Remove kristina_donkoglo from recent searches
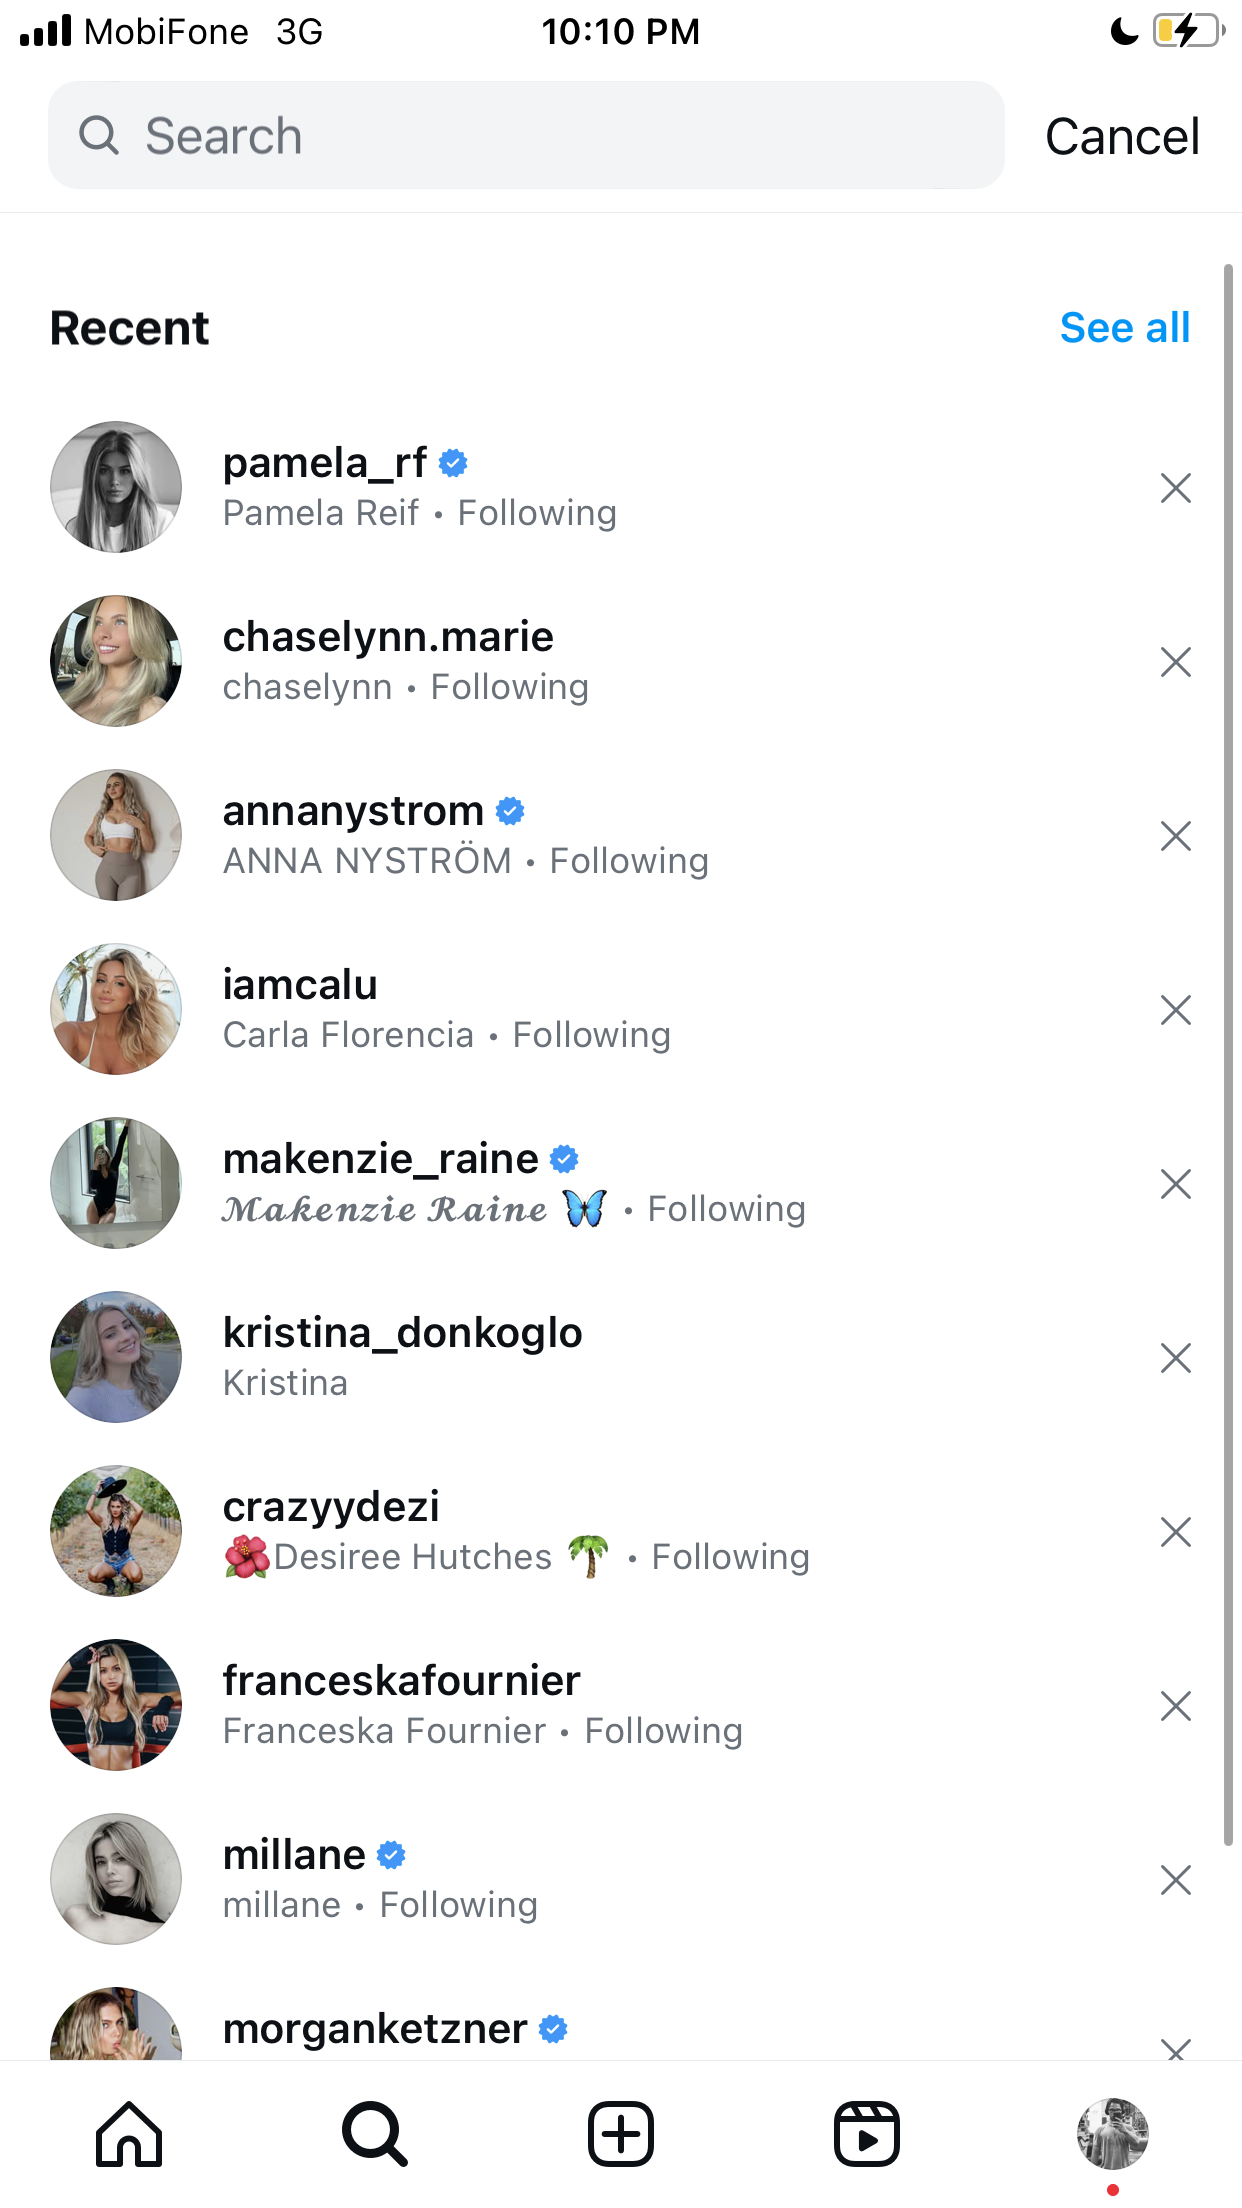This screenshot has width=1242, height=2208. pyautogui.click(x=1176, y=1358)
